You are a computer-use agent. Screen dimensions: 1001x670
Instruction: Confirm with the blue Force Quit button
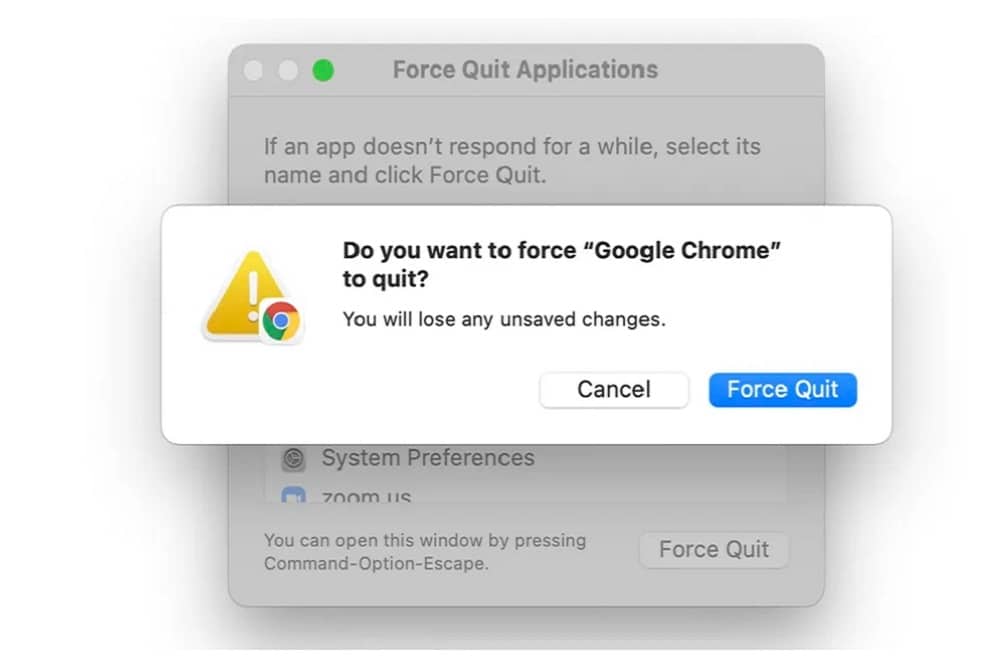[782, 390]
